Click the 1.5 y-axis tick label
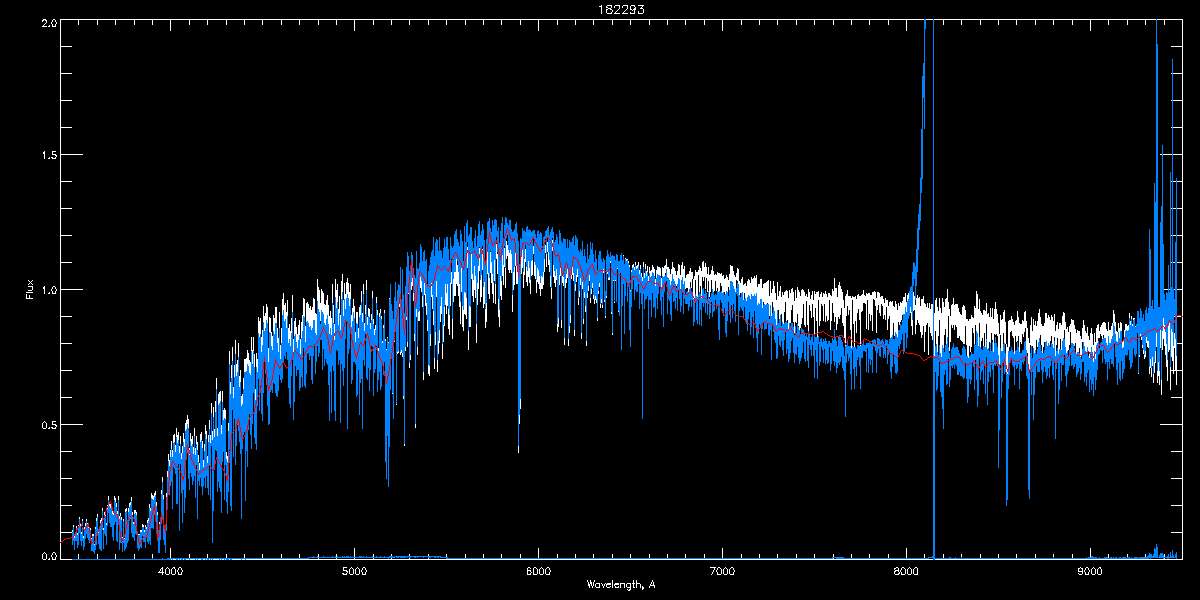 pos(47,156)
